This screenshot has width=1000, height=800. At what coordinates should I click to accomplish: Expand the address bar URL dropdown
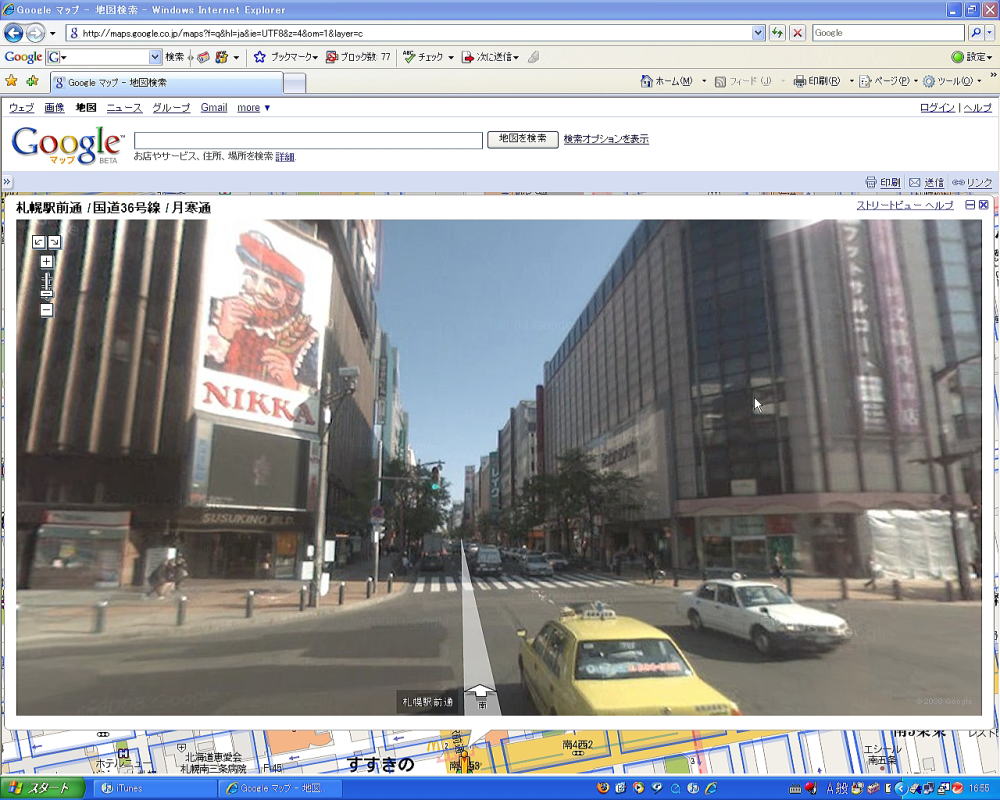tap(758, 33)
